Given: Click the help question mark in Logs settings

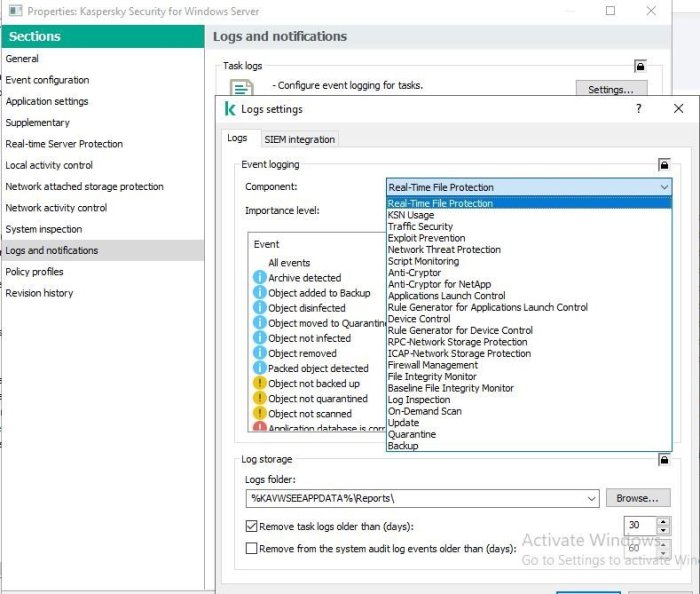Looking at the screenshot, I should (x=639, y=108).
